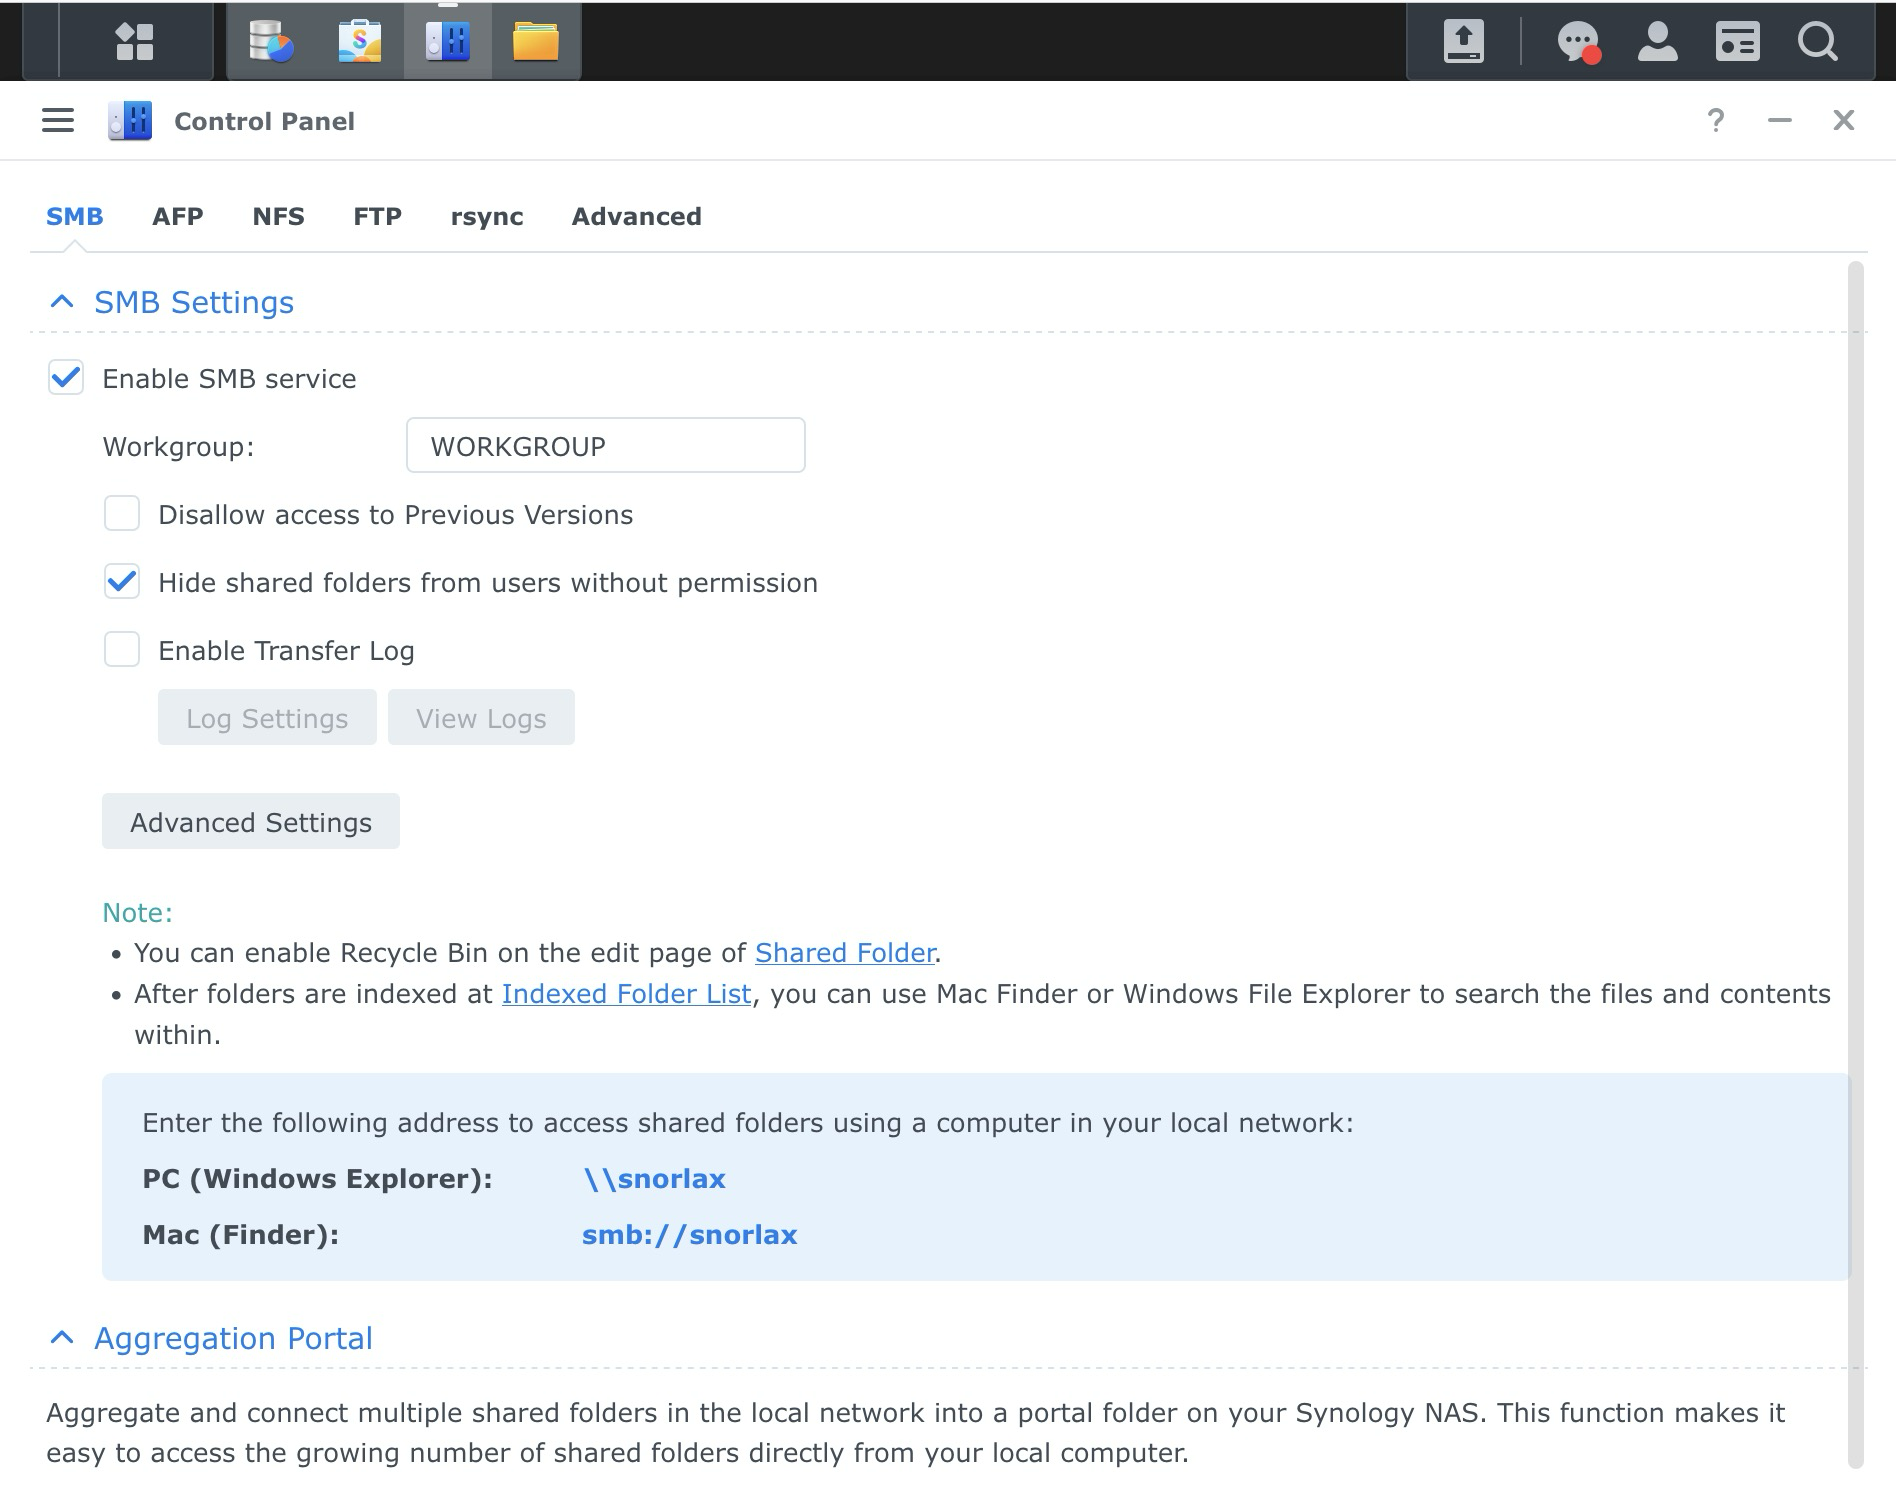Collapse the Aggregation Portal section

(x=62, y=1338)
